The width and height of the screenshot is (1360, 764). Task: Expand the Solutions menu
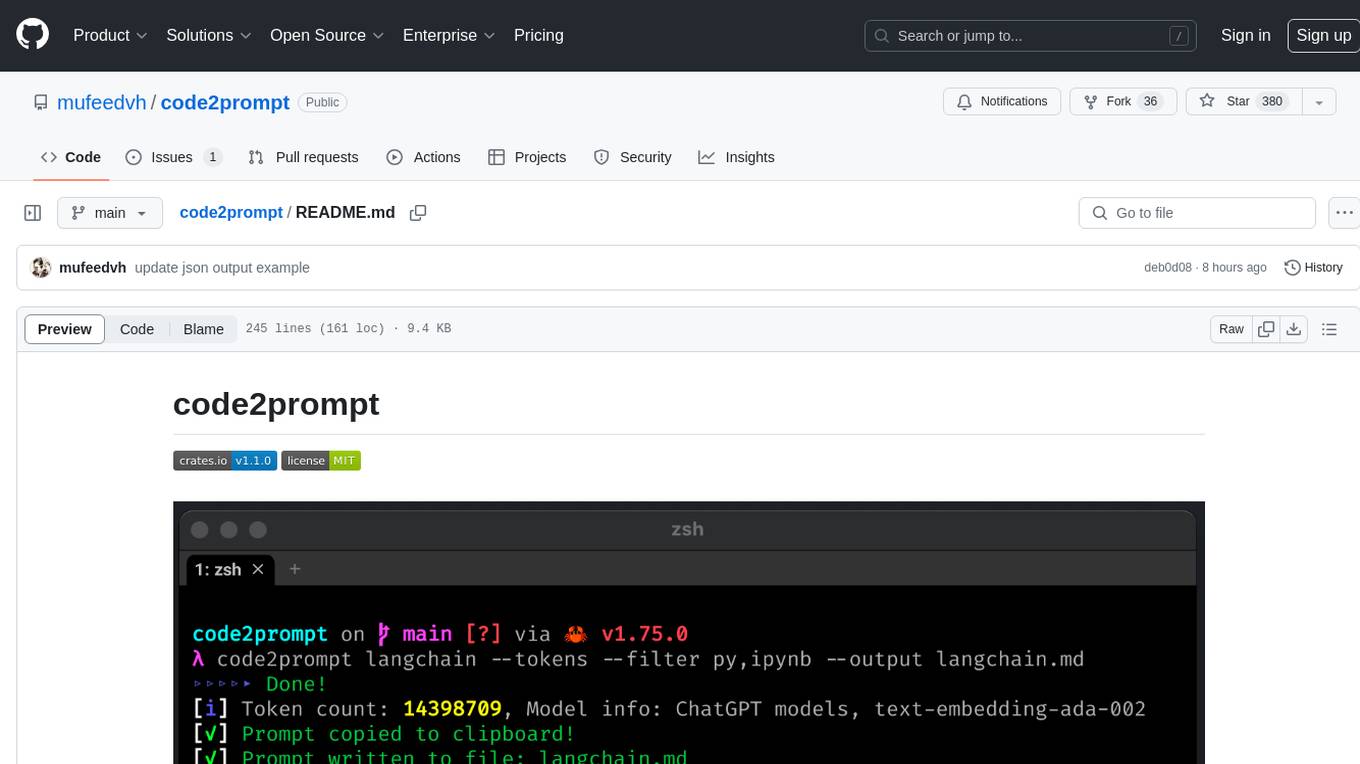coord(209,35)
